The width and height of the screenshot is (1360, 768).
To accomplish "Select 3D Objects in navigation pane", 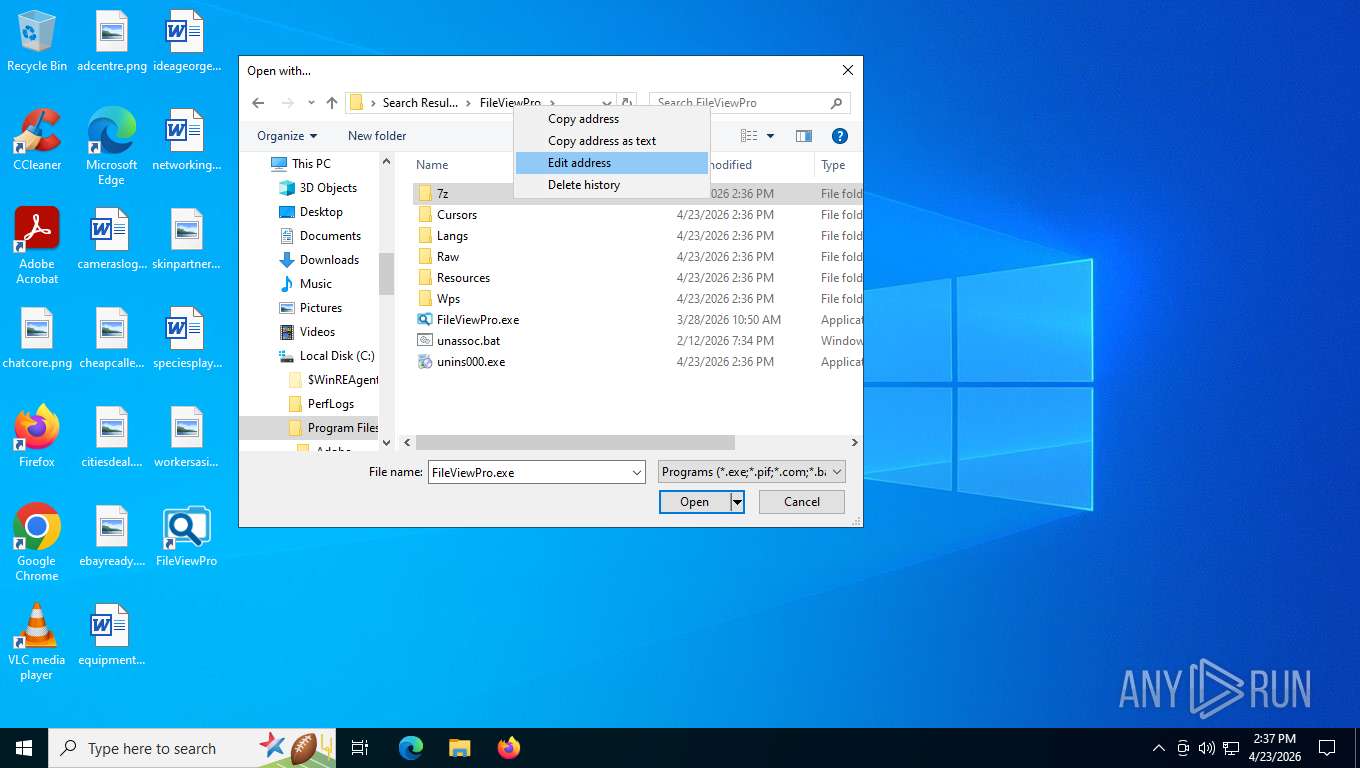I will (328, 188).
